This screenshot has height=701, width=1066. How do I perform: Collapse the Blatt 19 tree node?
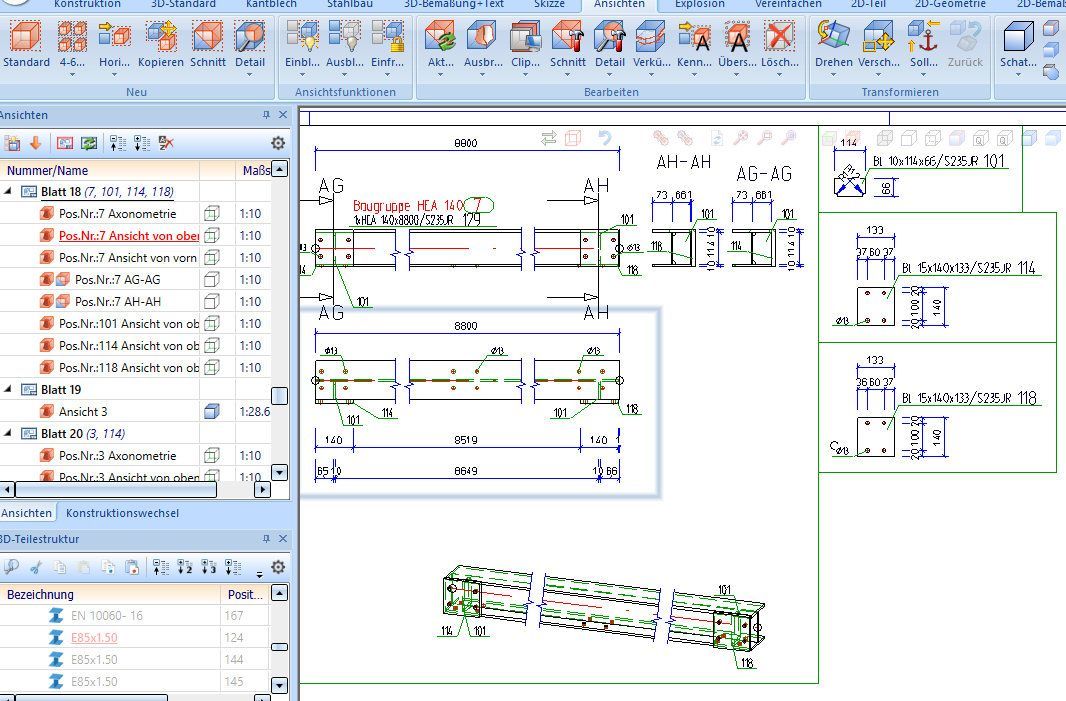pyautogui.click(x=9, y=389)
